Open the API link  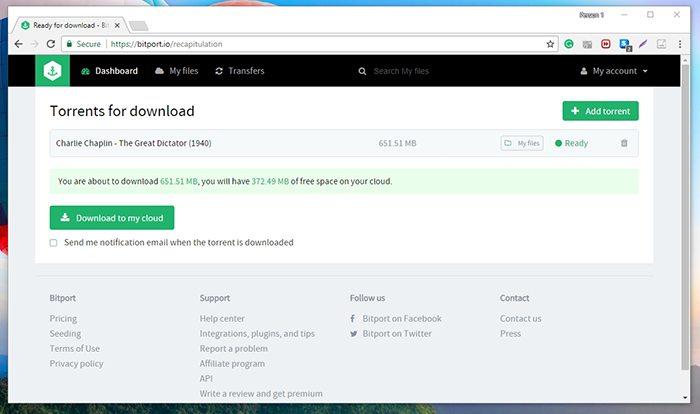click(x=206, y=379)
